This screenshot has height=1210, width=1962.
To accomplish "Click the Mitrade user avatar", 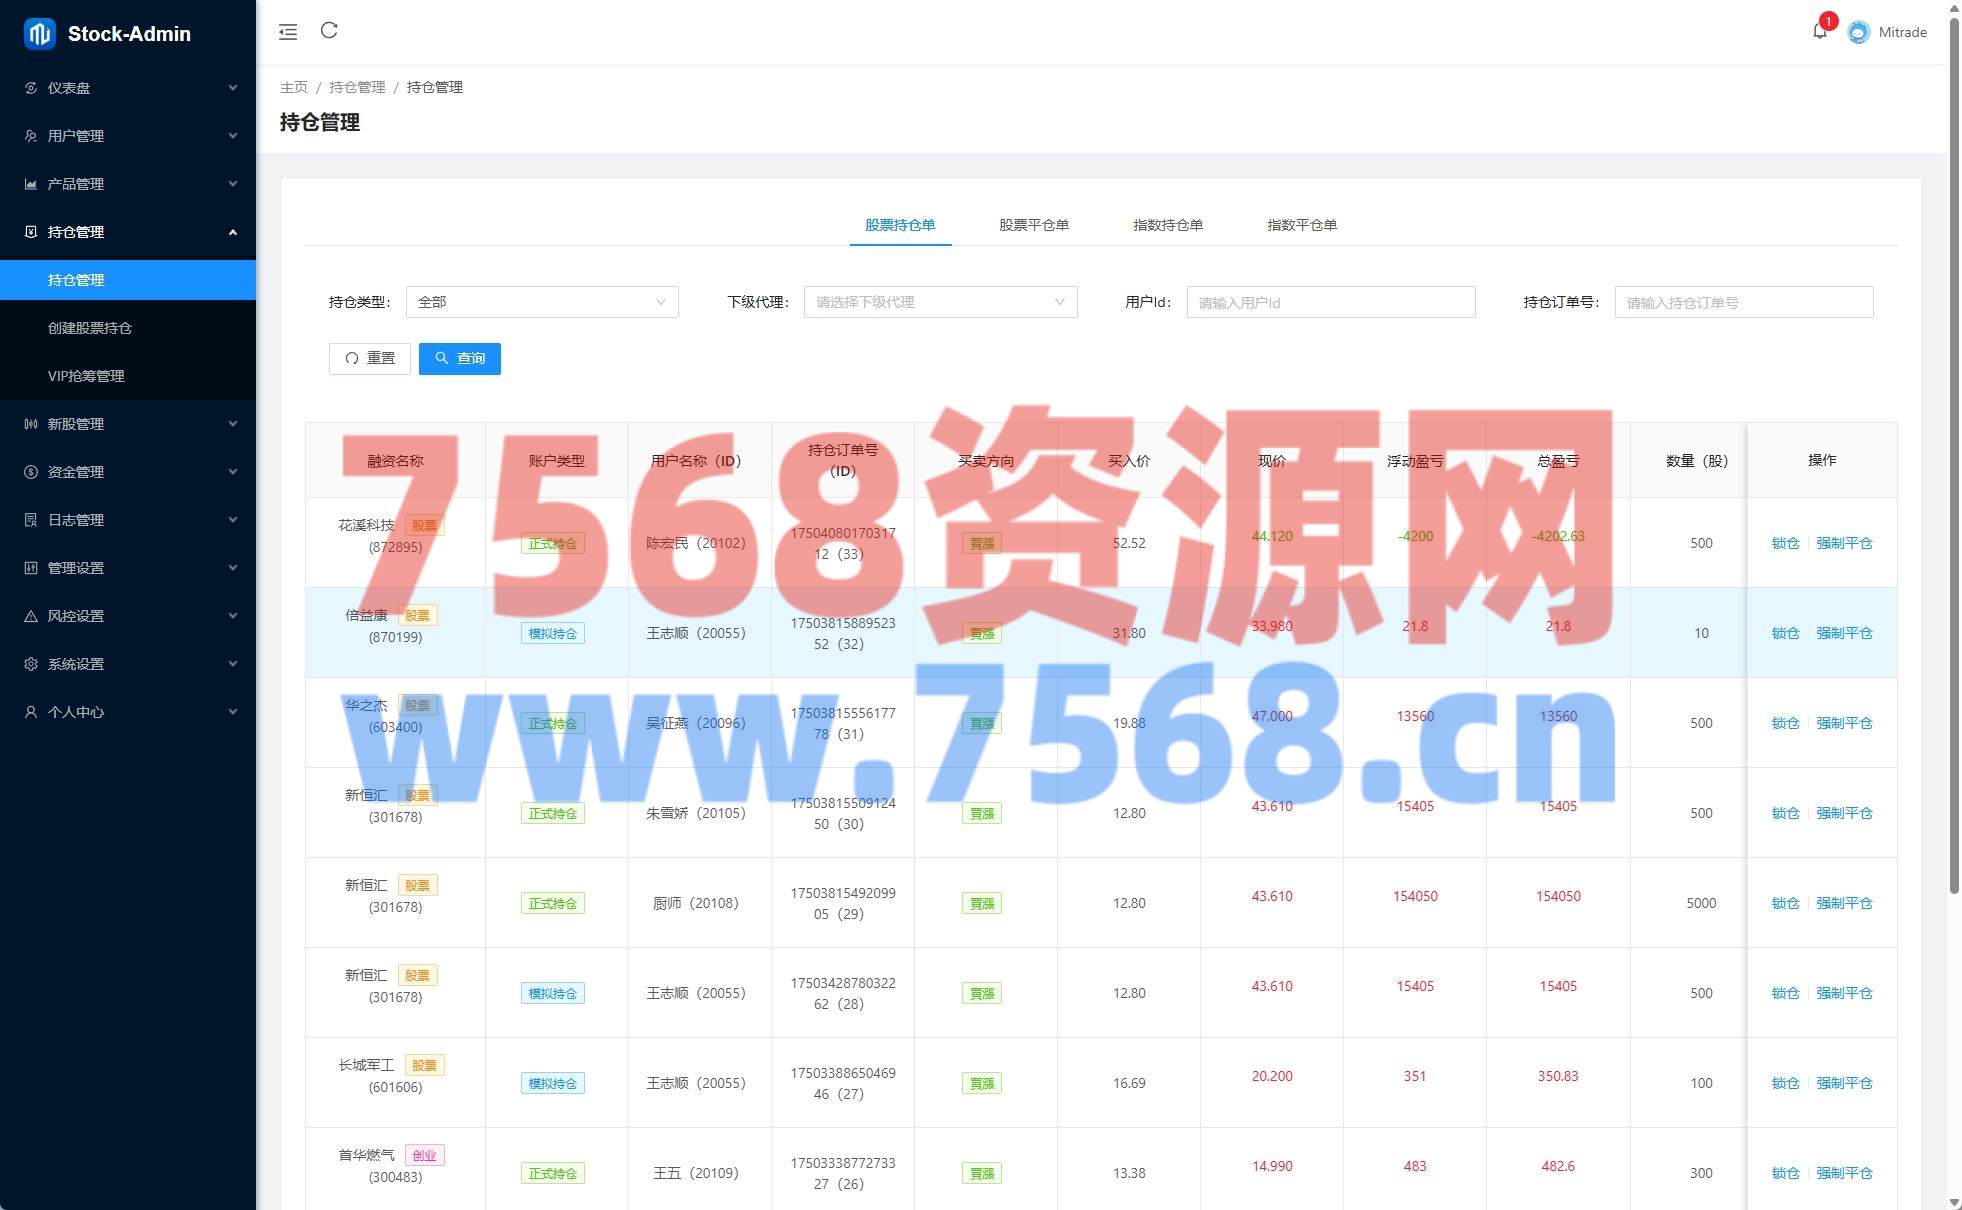I will pyautogui.click(x=1858, y=32).
